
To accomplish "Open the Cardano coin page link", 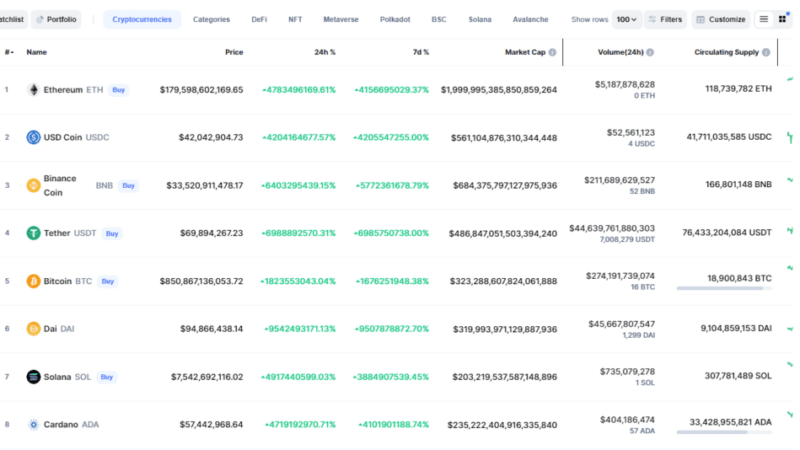I will tap(61, 424).
